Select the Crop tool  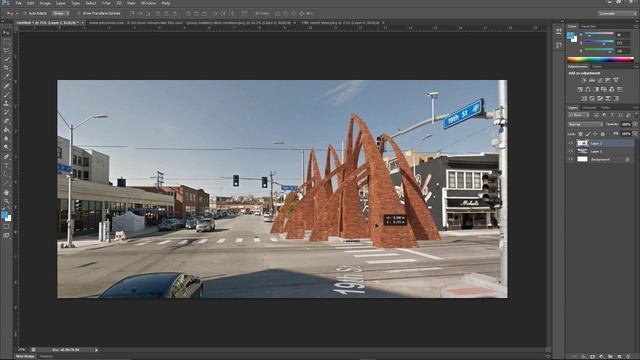(x=6, y=68)
